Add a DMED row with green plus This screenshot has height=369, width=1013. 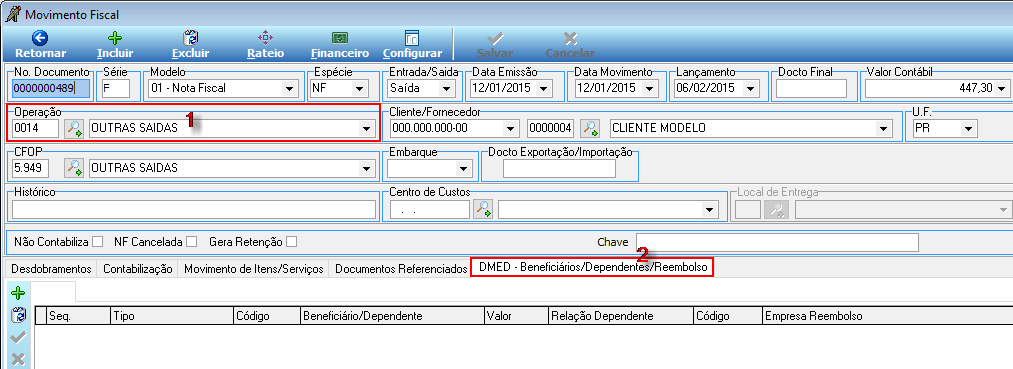click(18, 293)
